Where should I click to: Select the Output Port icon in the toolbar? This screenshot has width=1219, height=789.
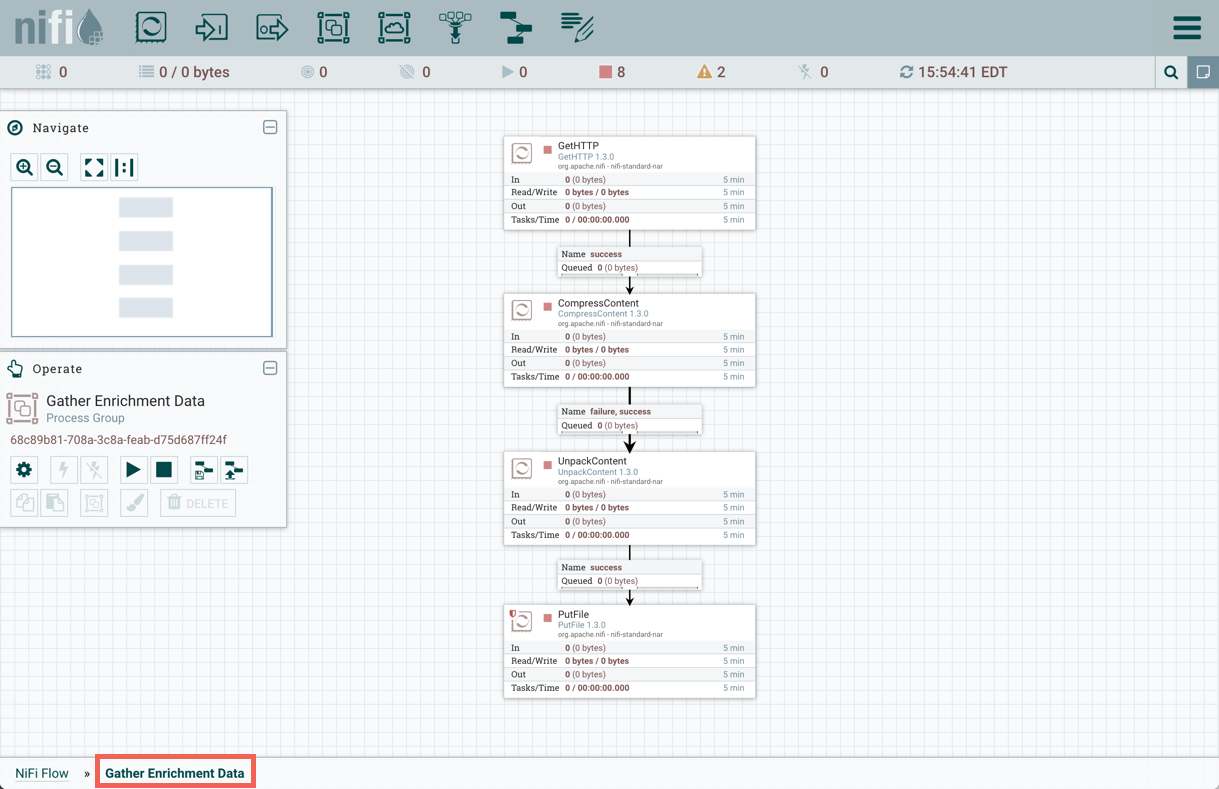tap(272, 27)
